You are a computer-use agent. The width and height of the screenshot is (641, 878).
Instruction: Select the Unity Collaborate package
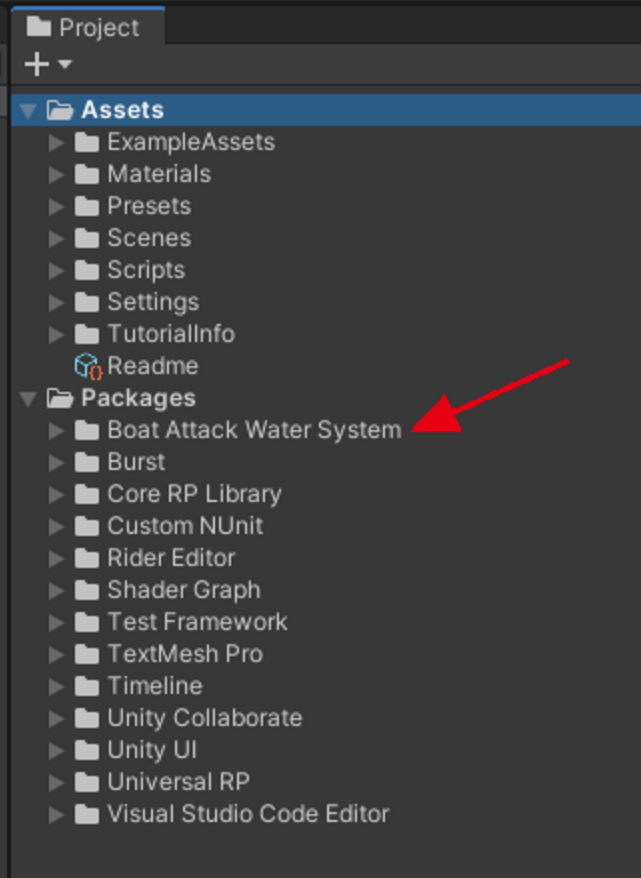[204, 718]
